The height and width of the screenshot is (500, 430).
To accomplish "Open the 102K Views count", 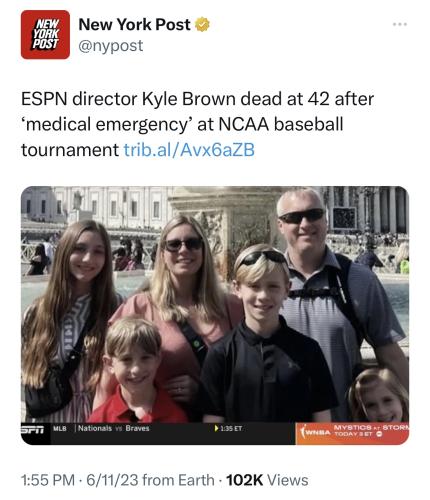I will coord(267,480).
